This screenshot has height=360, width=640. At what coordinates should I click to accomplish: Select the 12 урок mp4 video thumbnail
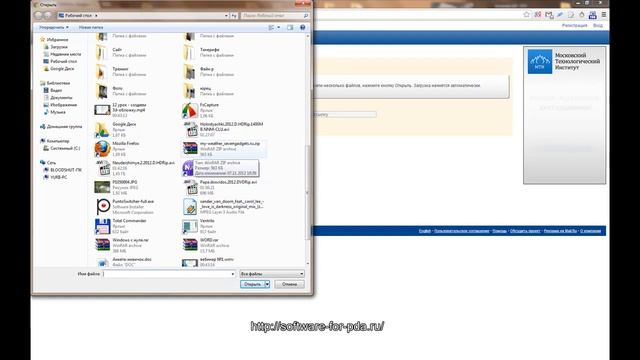click(102, 110)
